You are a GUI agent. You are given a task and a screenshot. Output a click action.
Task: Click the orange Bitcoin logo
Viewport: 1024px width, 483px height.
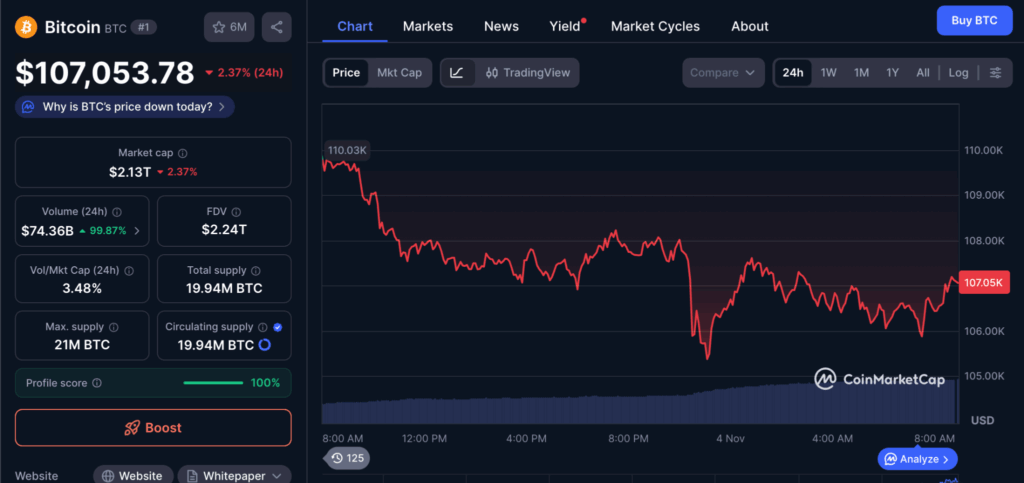coord(26,27)
